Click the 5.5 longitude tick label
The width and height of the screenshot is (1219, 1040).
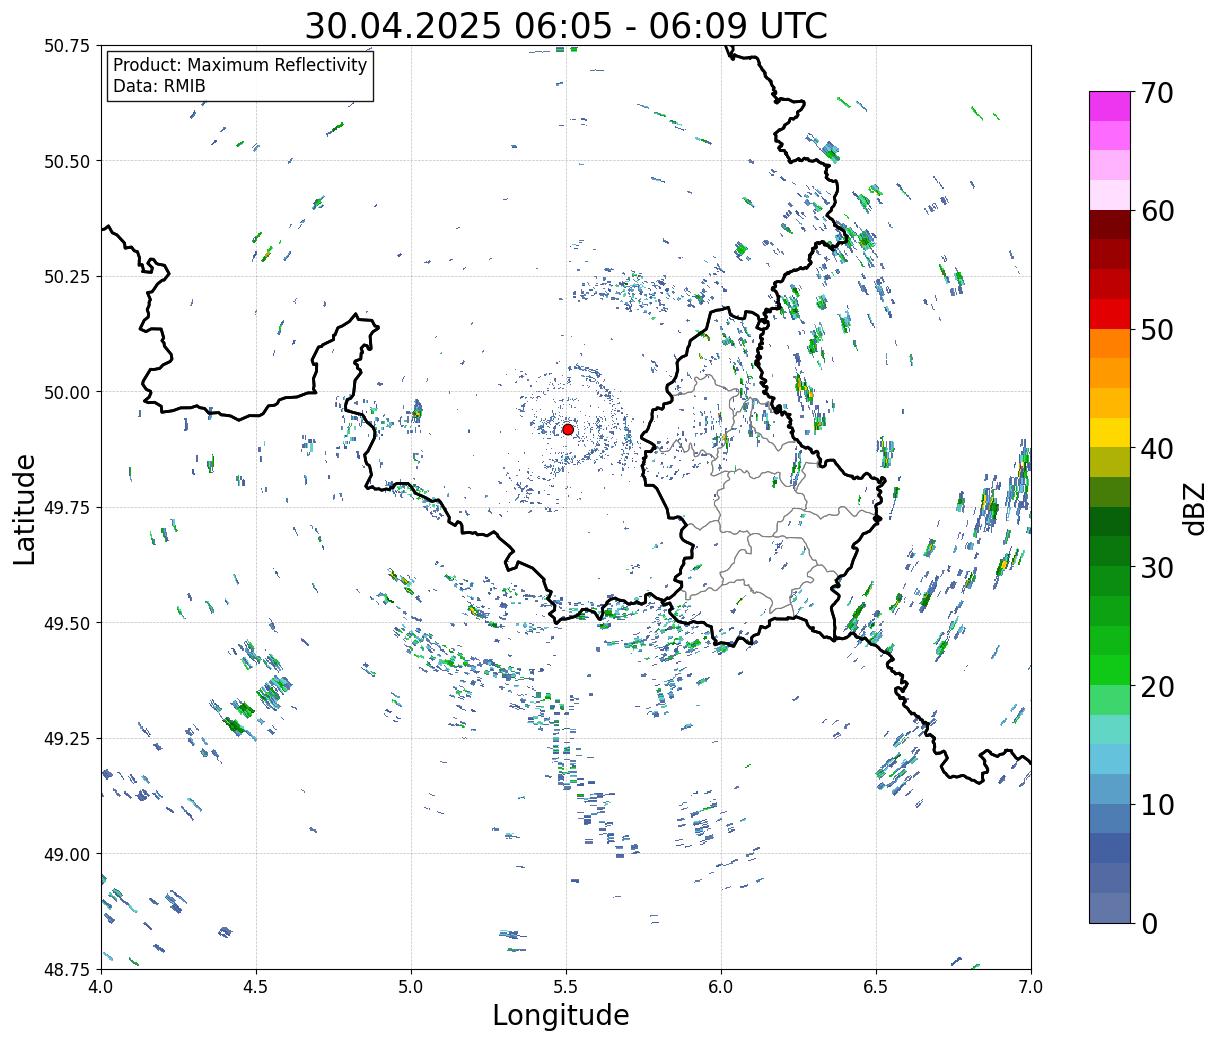click(566, 987)
